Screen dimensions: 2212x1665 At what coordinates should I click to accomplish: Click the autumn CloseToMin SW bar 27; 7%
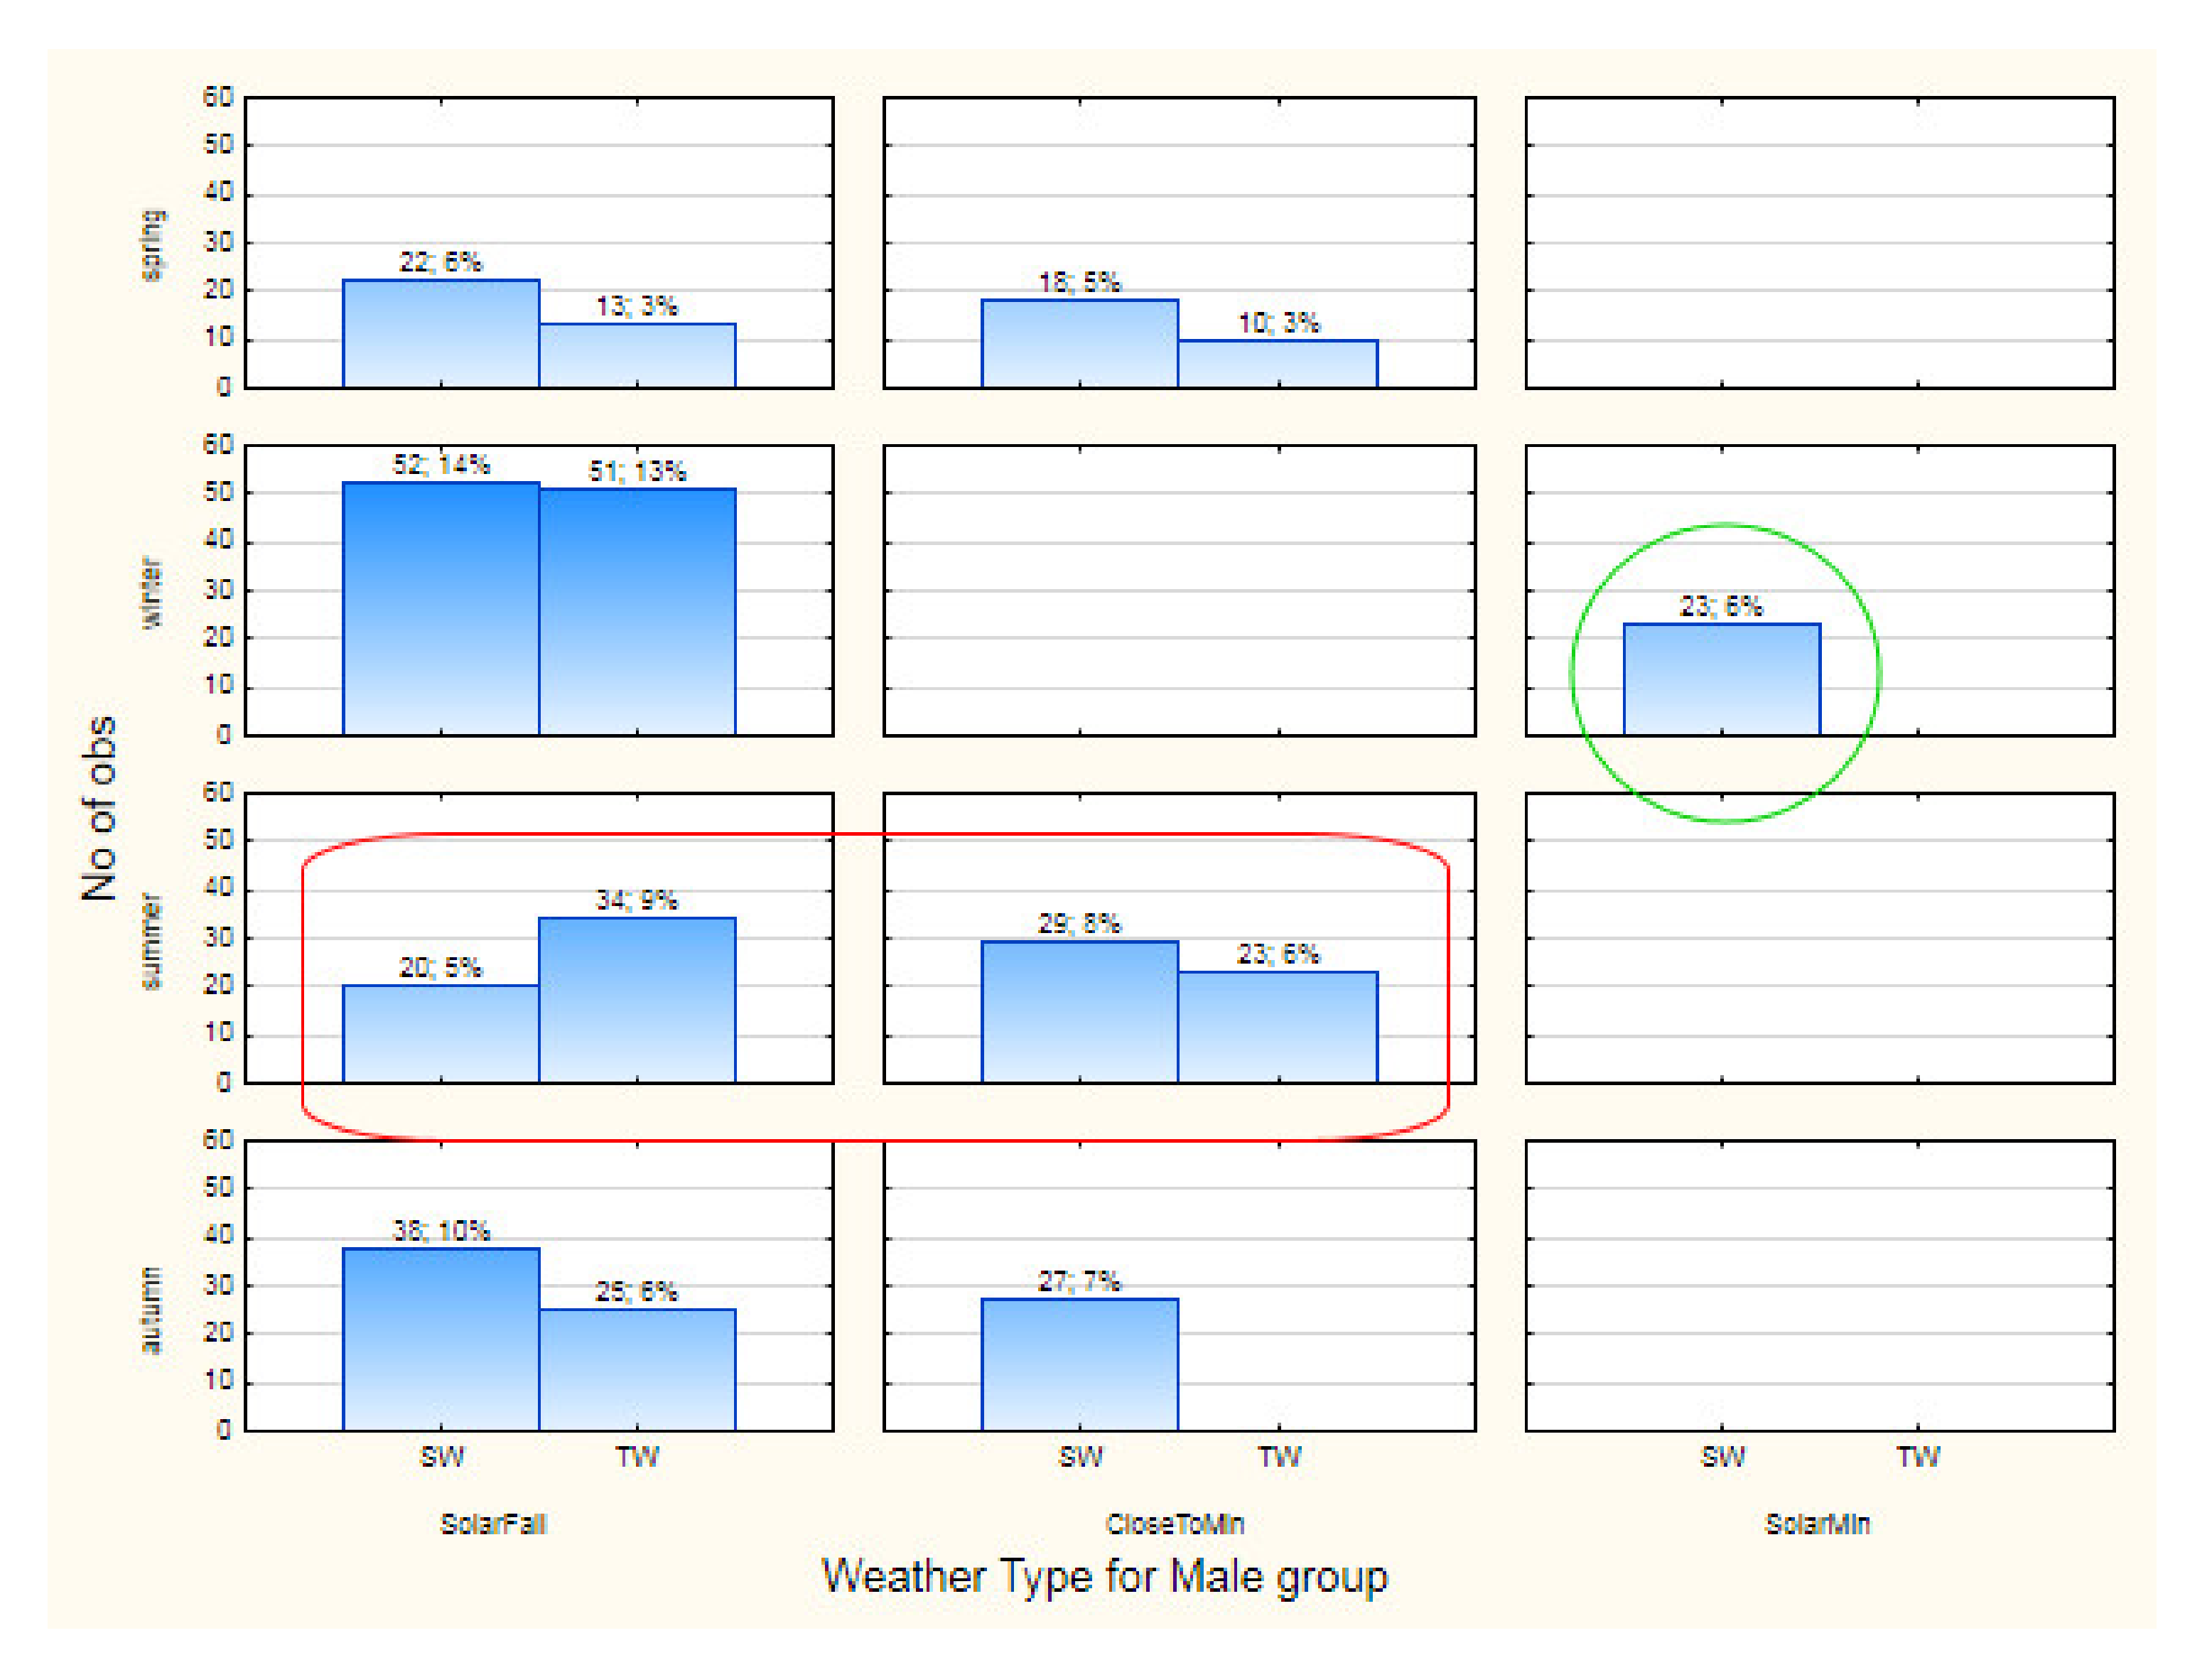pos(1079,1364)
